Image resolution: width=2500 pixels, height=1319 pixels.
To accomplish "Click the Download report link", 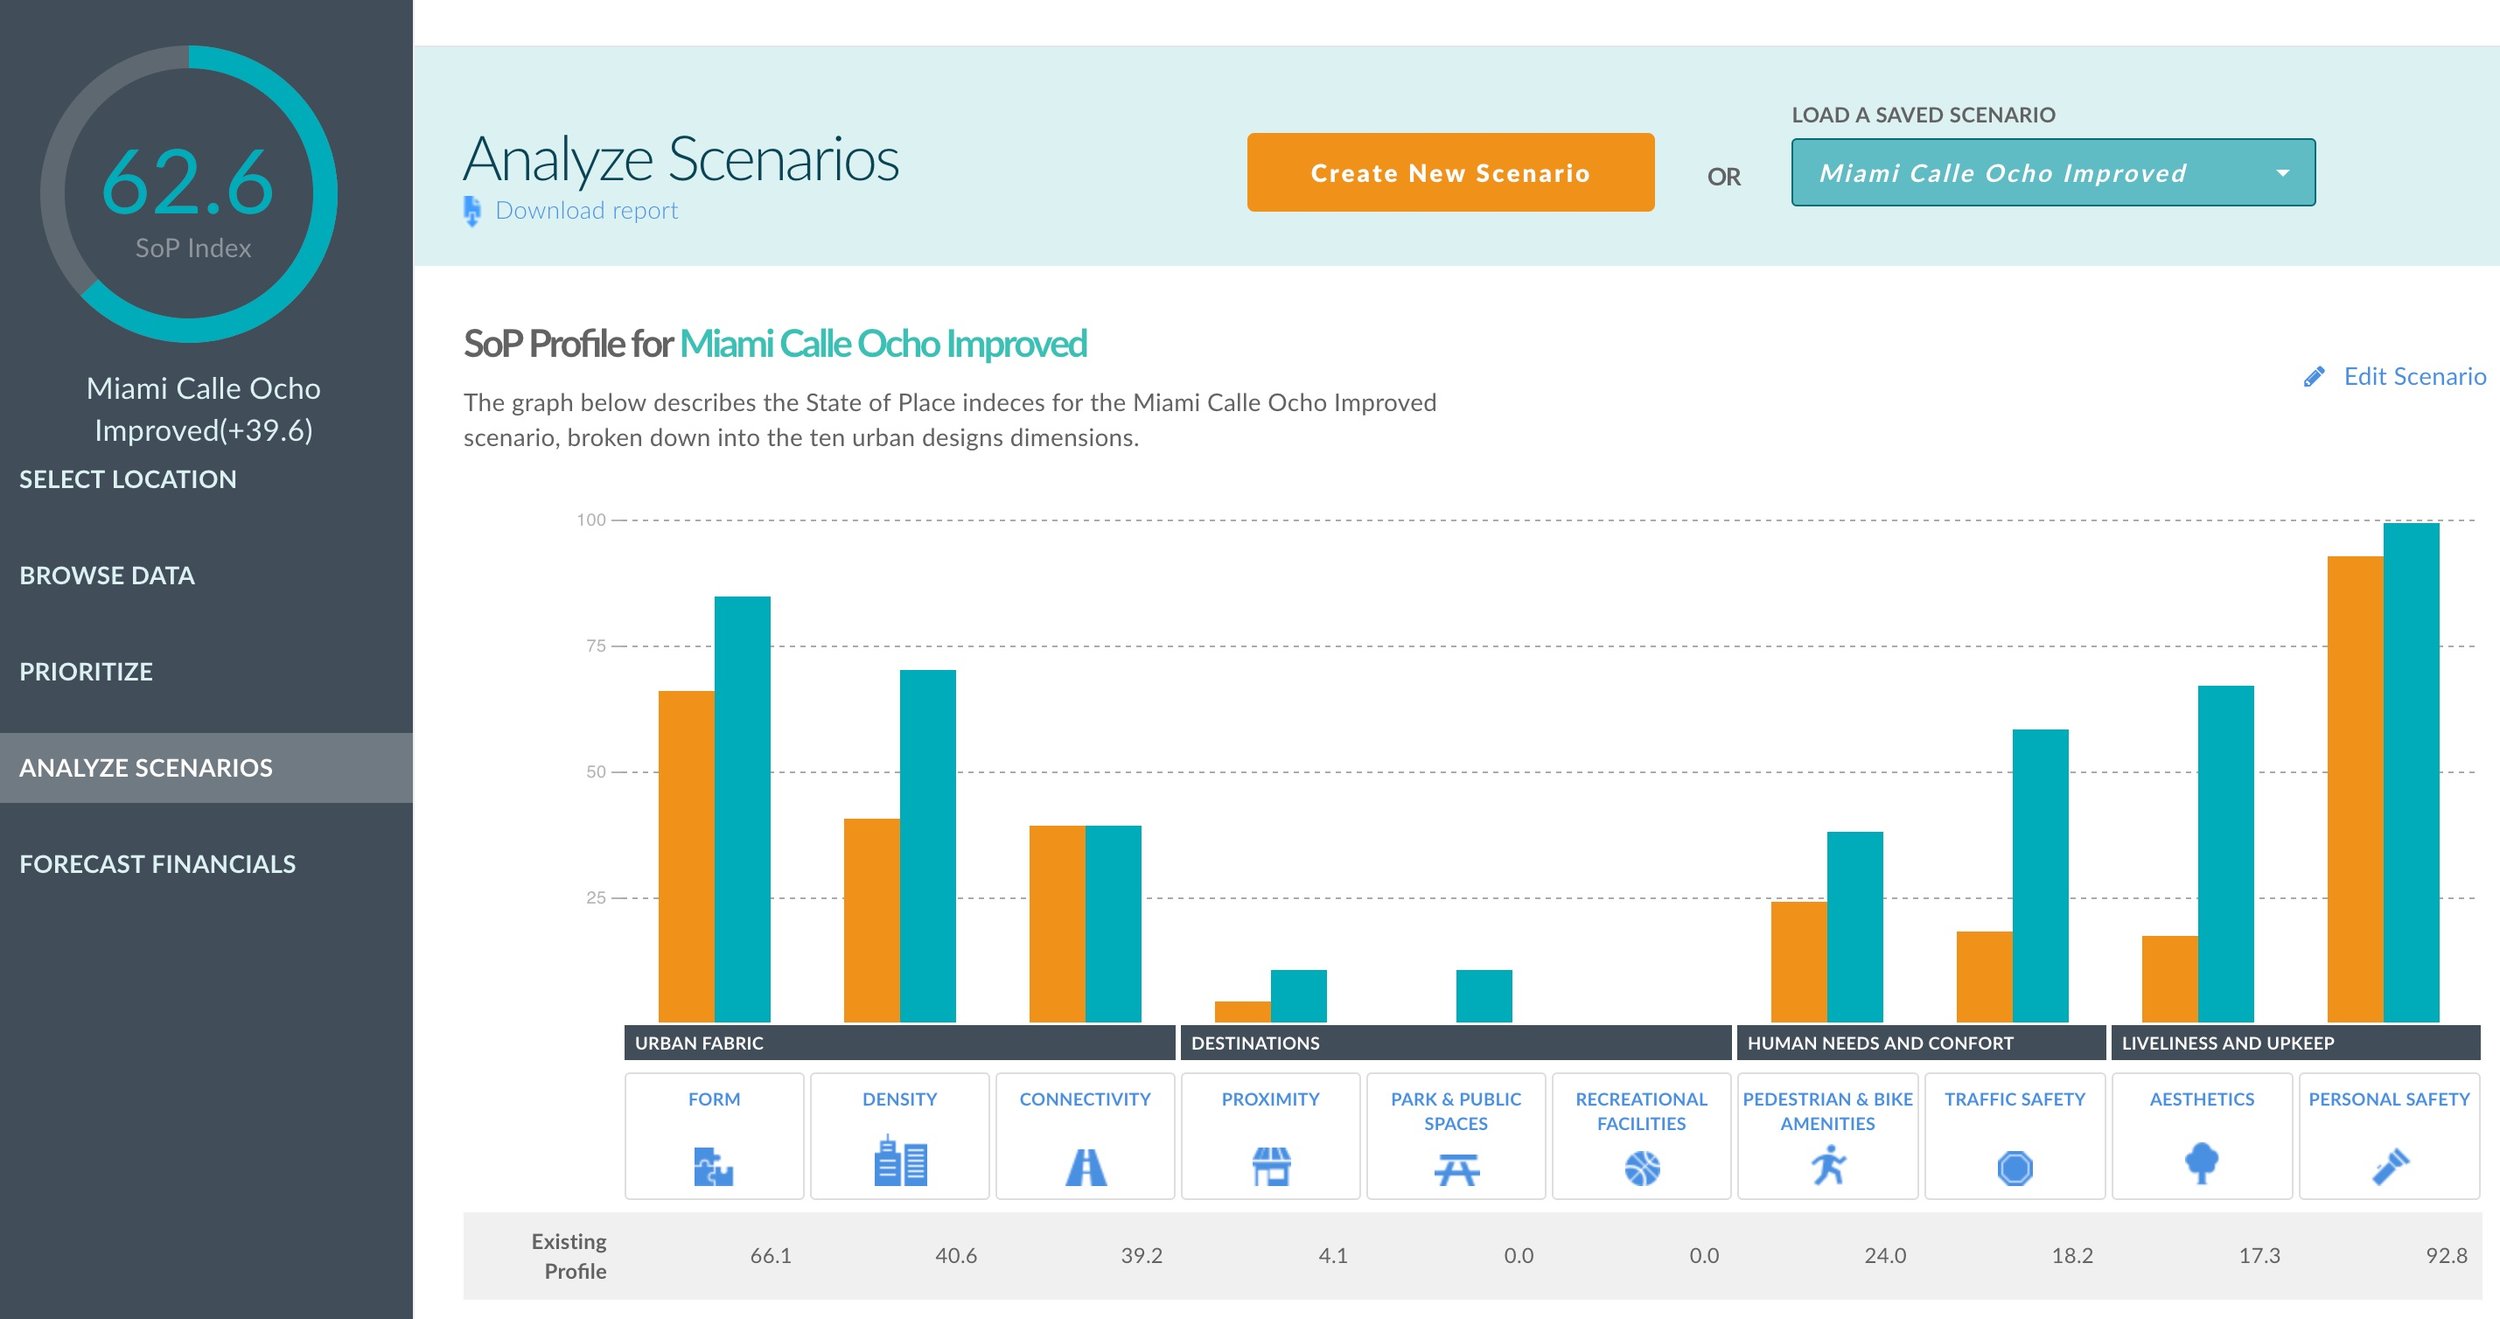I will click(586, 211).
